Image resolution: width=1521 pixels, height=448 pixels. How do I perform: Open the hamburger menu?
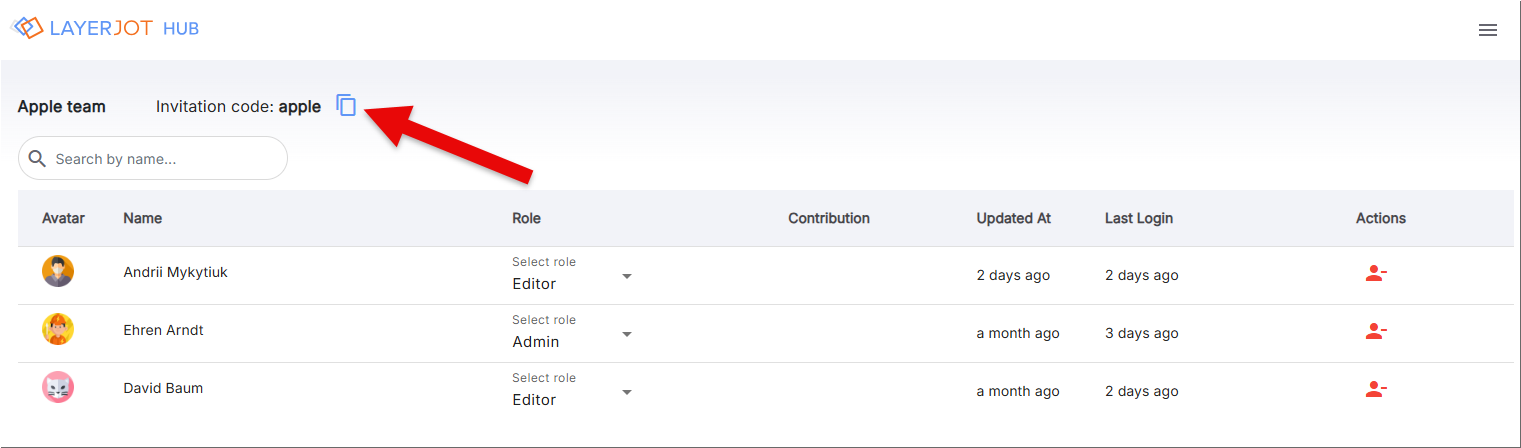click(x=1488, y=30)
